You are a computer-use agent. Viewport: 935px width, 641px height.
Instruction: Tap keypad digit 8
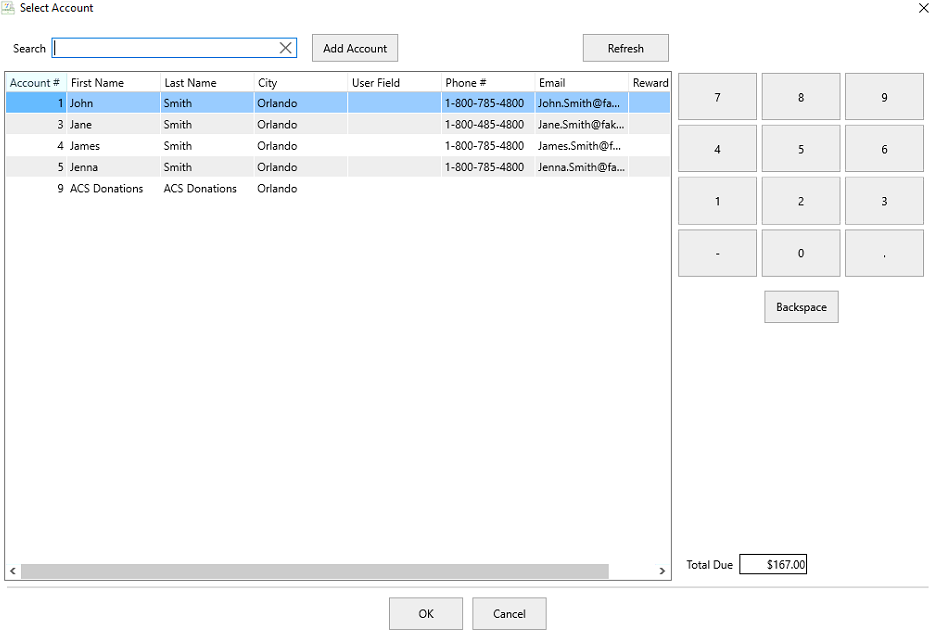[801, 97]
